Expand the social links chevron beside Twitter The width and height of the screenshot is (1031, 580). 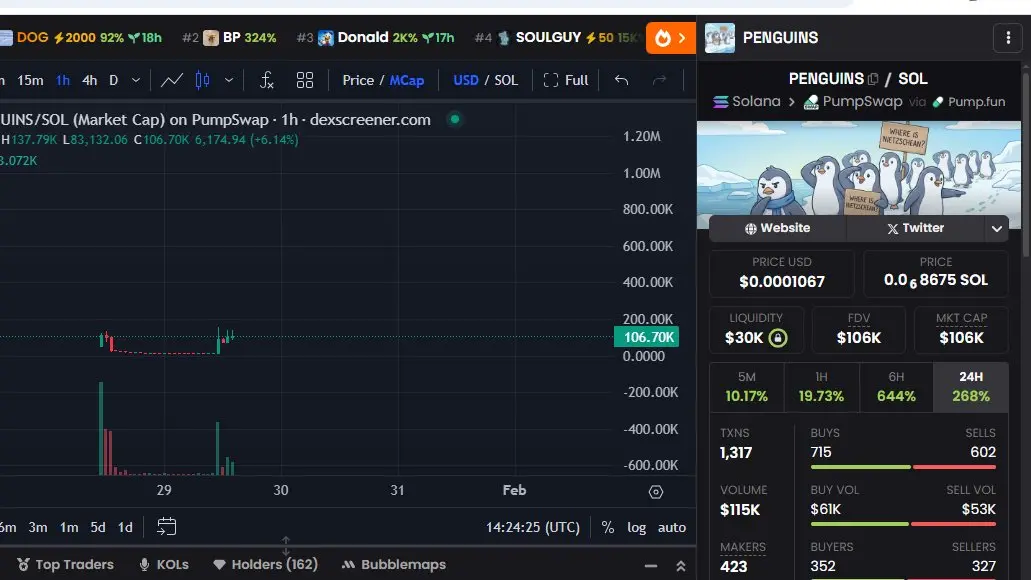[x=997, y=229]
